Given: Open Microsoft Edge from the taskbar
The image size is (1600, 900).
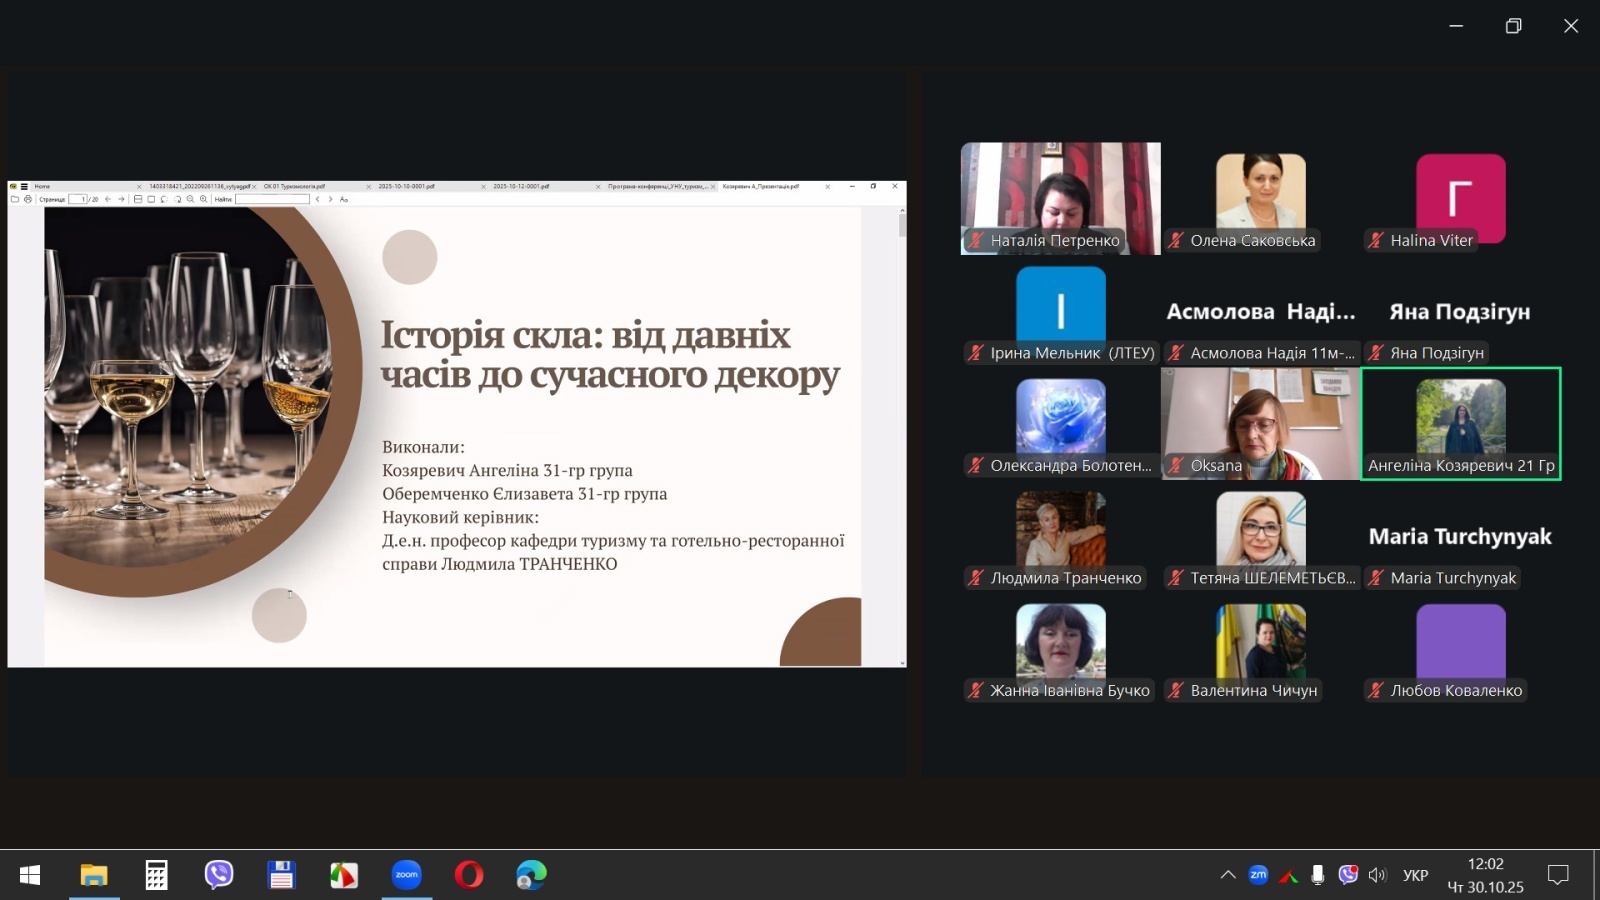Looking at the screenshot, I should [x=531, y=875].
